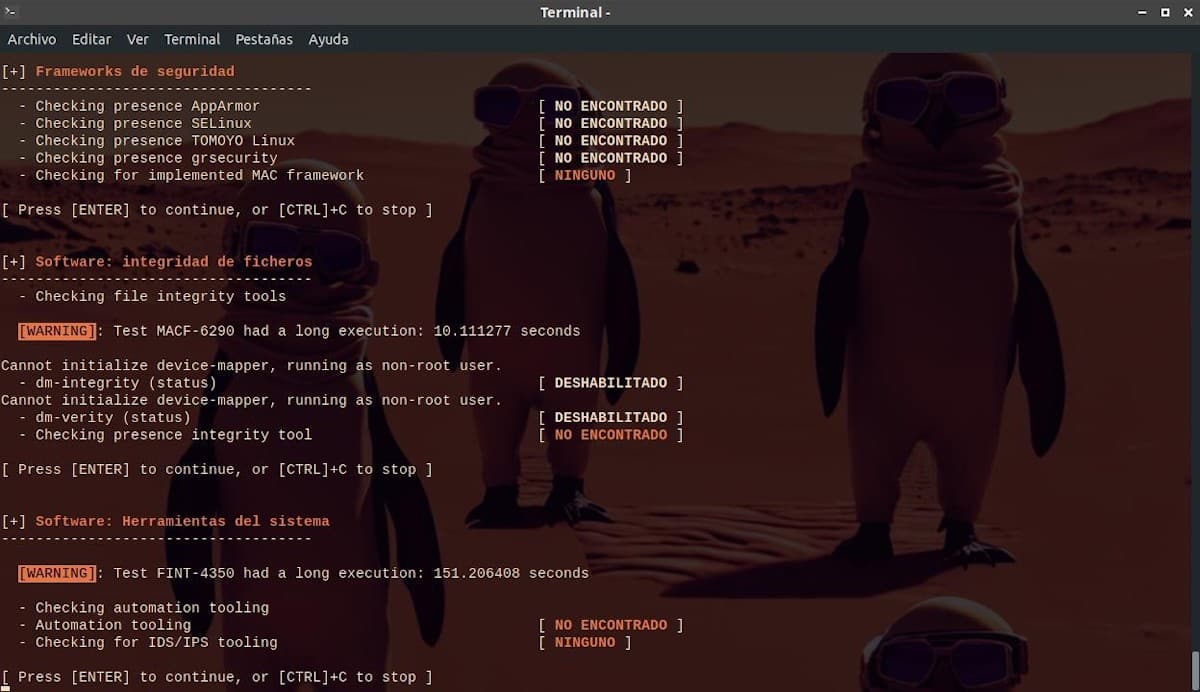
Task: Minimize the Terminal window
Action: click(x=1143, y=12)
